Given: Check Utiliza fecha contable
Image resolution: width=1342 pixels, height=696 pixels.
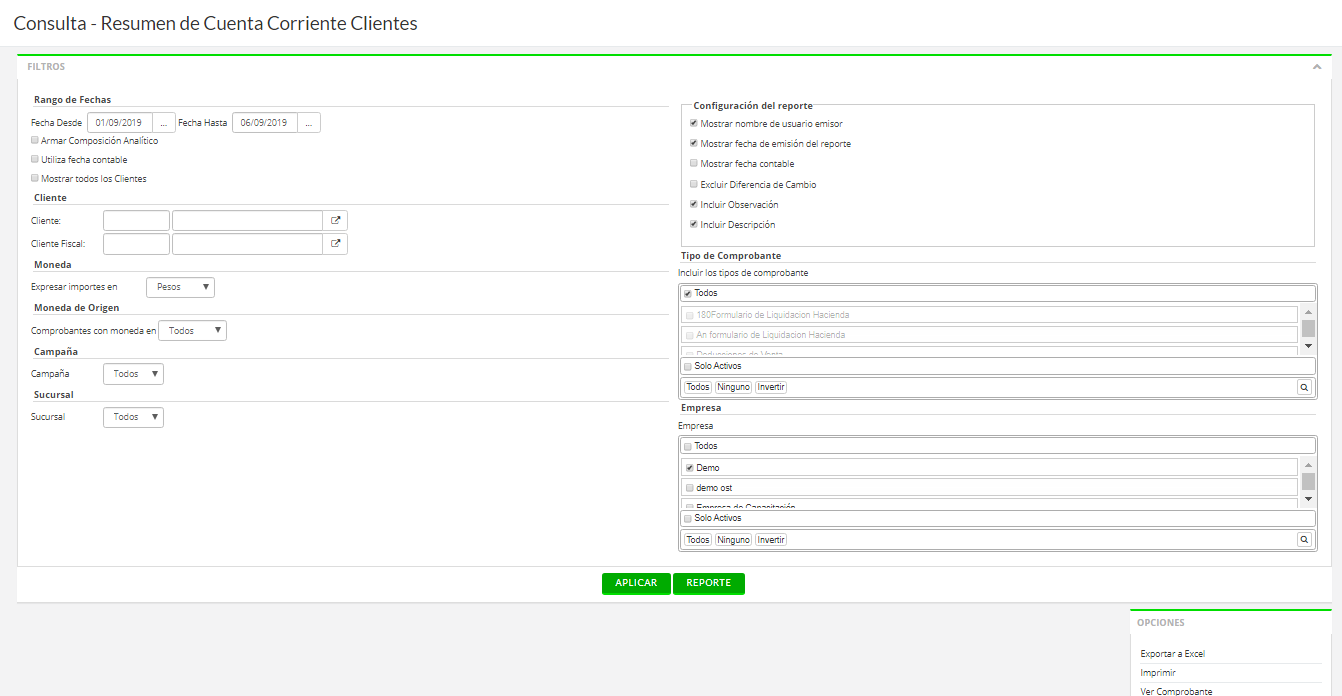Looking at the screenshot, I should pos(35,159).
